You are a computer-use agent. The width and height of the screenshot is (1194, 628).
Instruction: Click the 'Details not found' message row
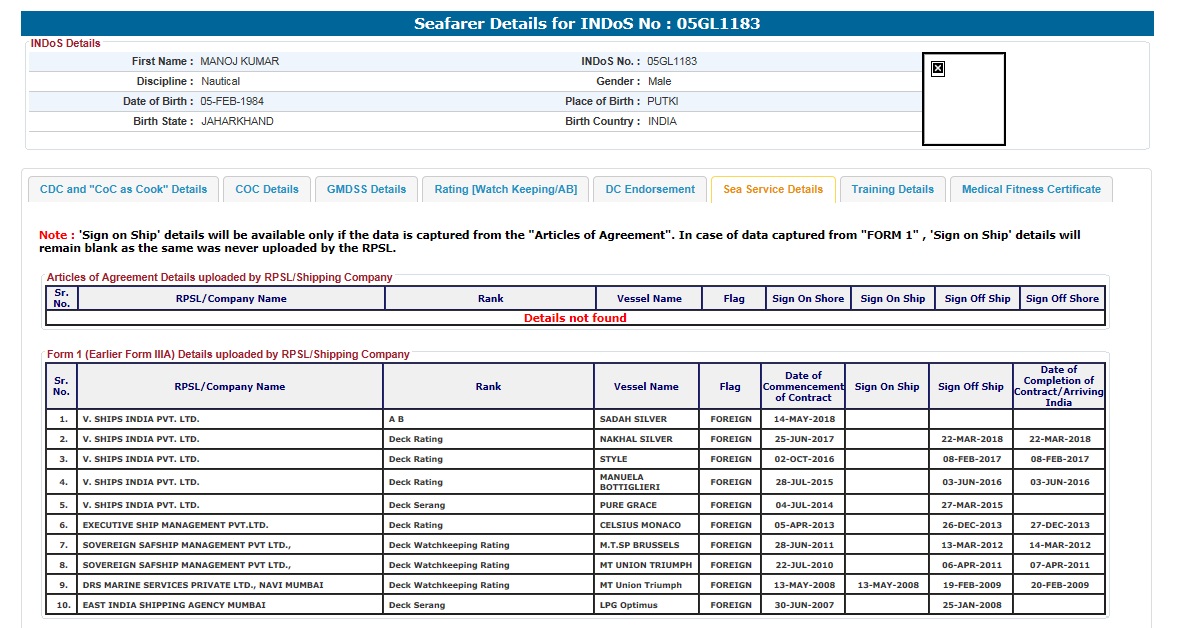[x=576, y=318]
